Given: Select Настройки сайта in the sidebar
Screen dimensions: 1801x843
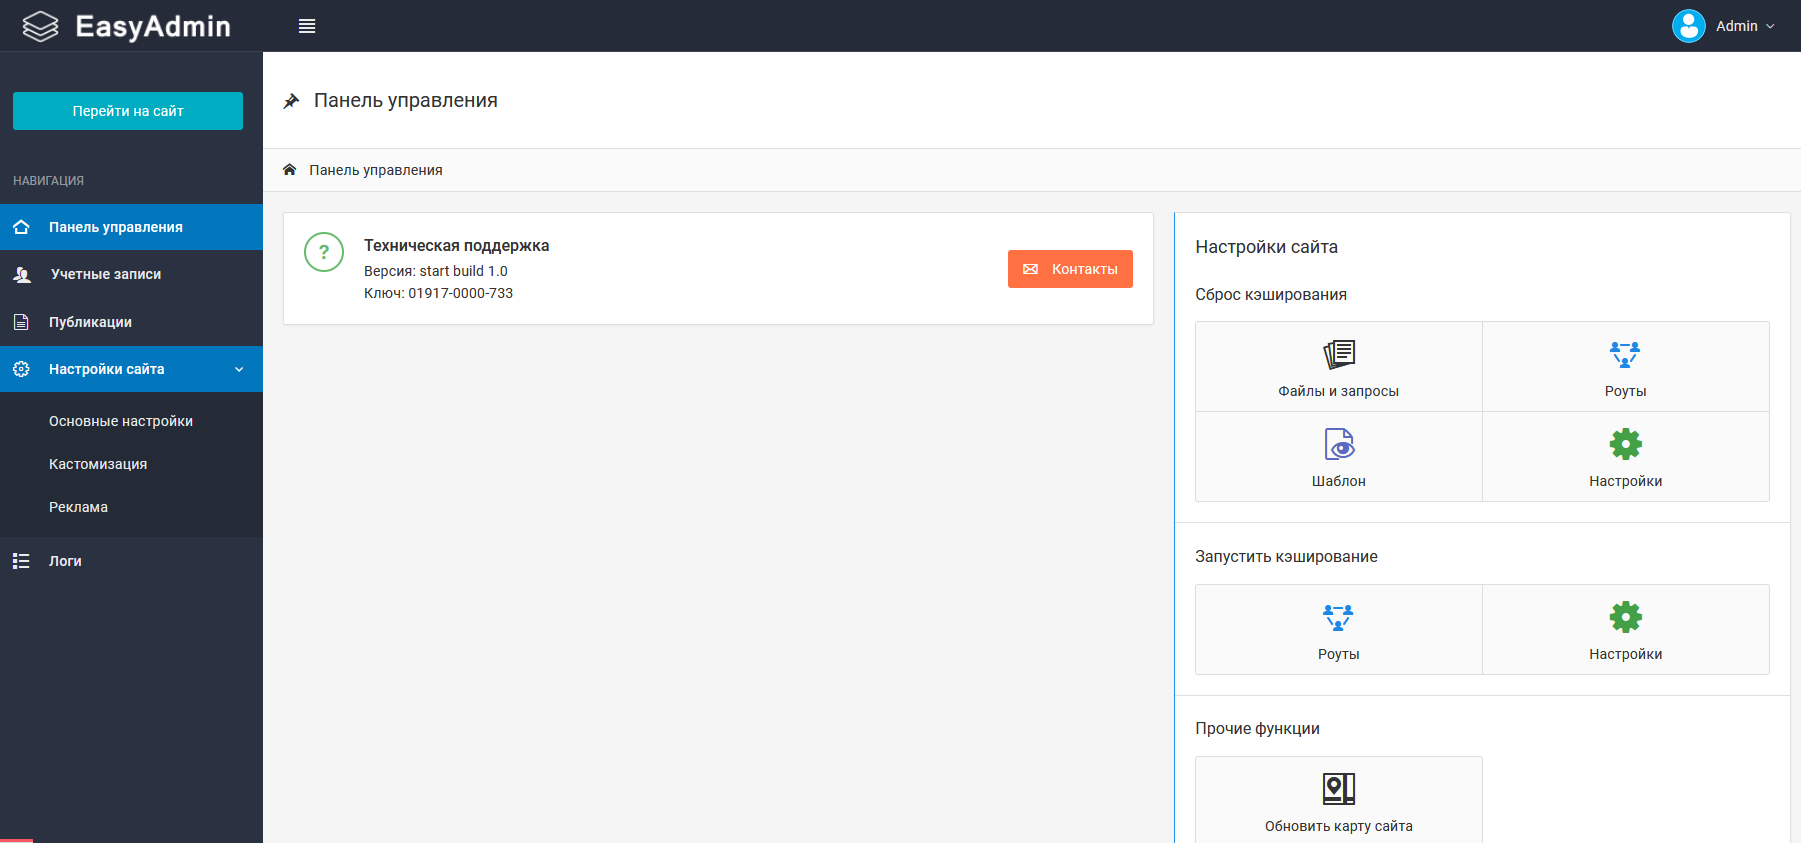Looking at the screenshot, I should click(x=131, y=369).
